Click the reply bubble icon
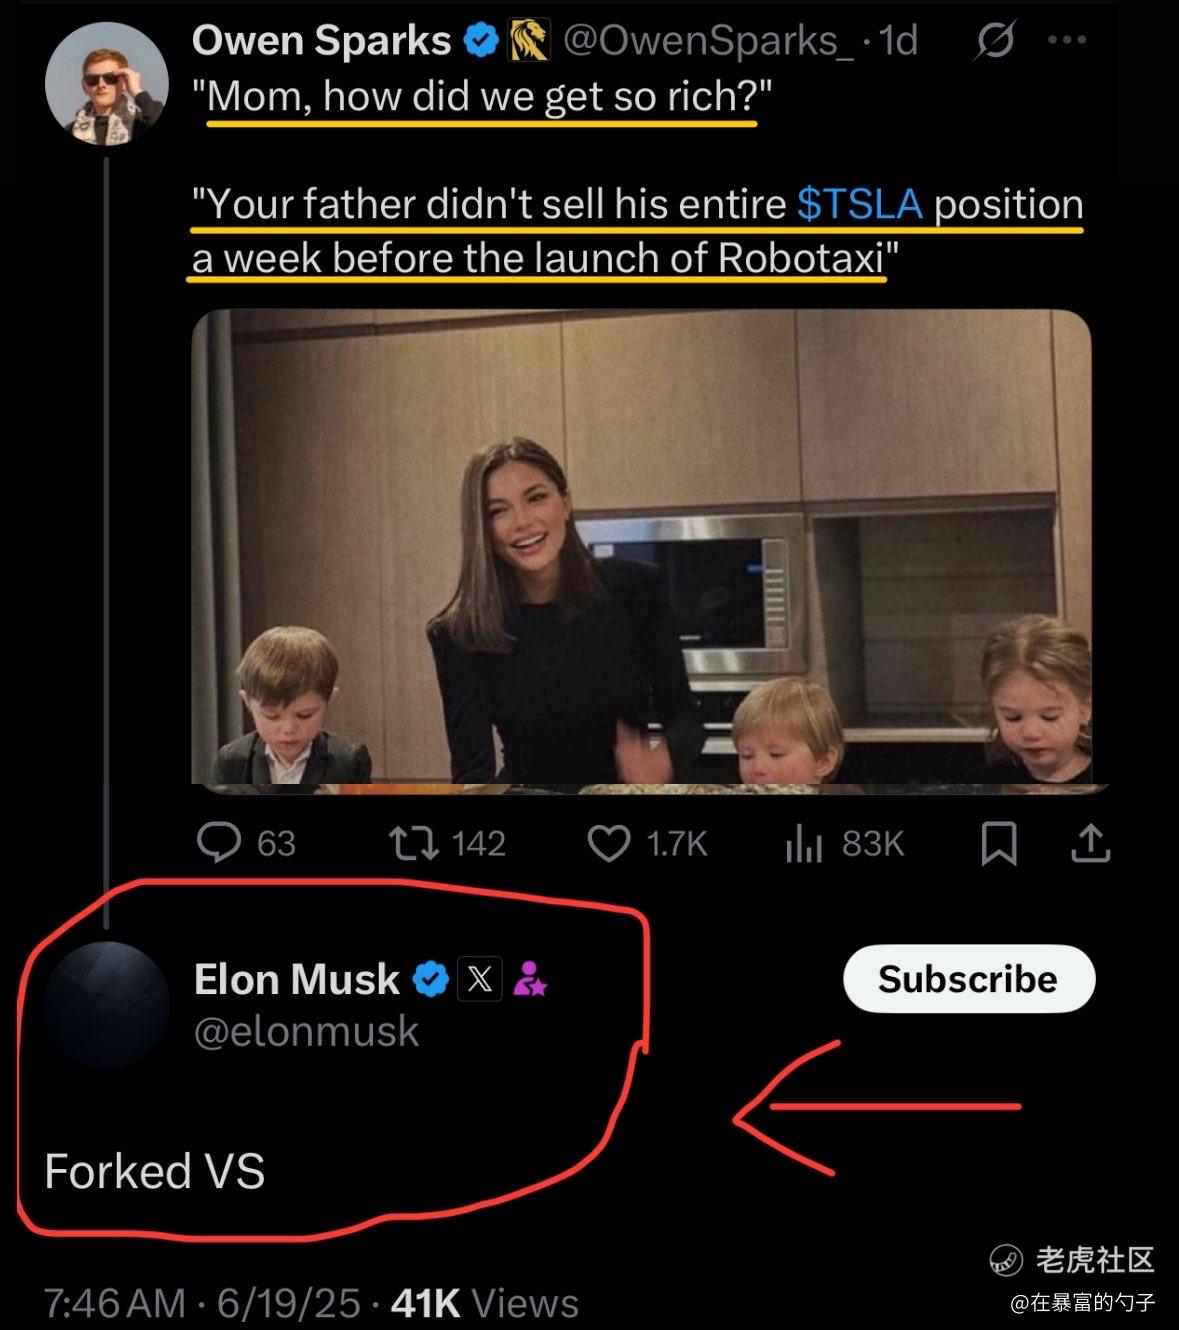This screenshot has height=1330, width=1179. tap(219, 843)
